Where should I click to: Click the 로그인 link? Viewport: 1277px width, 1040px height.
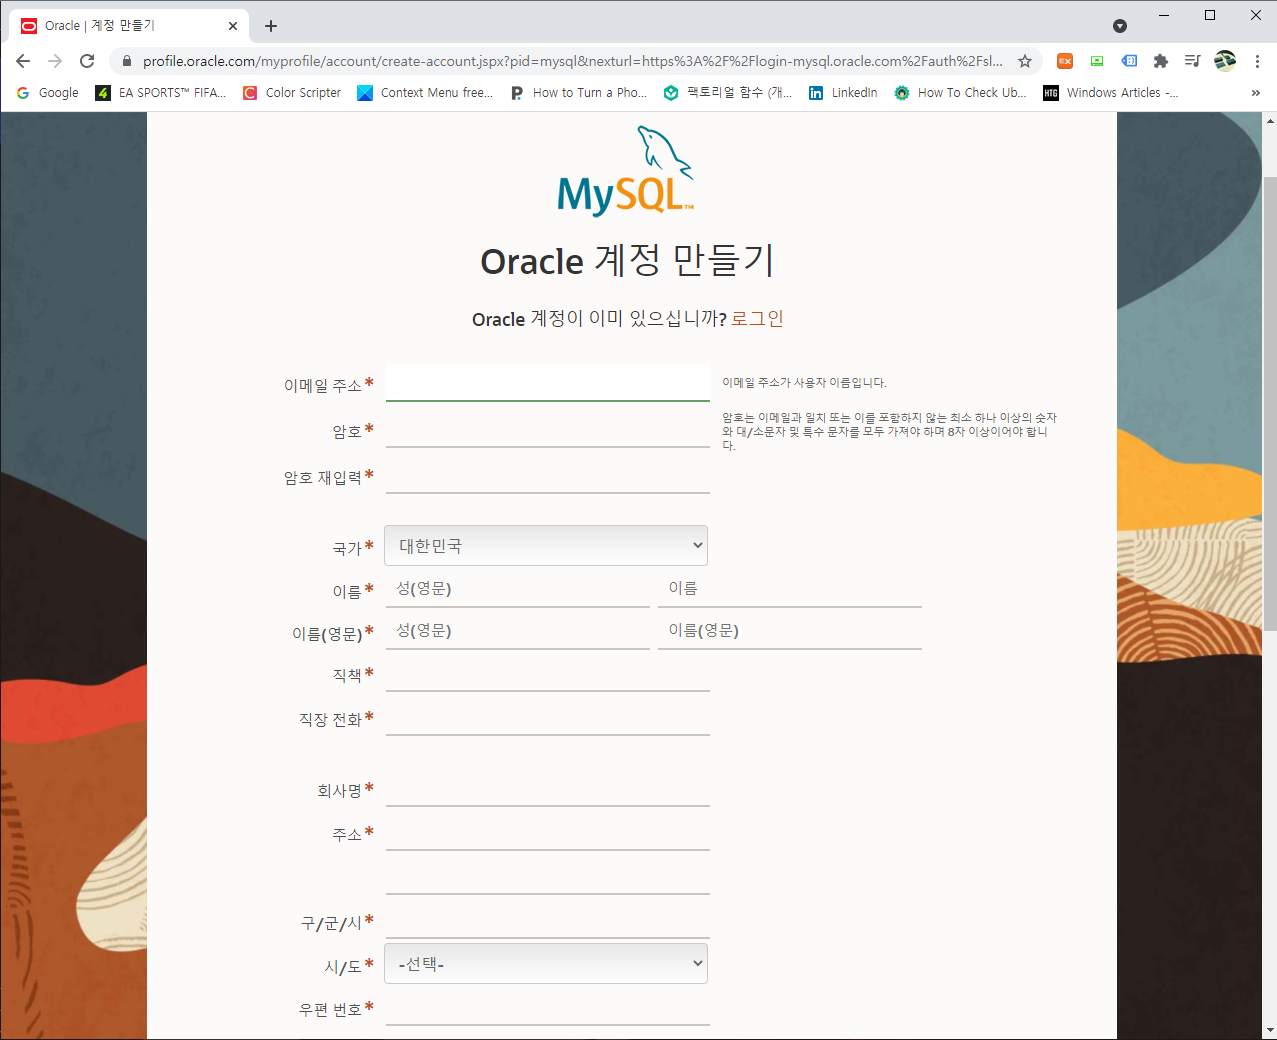[x=757, y=319]
